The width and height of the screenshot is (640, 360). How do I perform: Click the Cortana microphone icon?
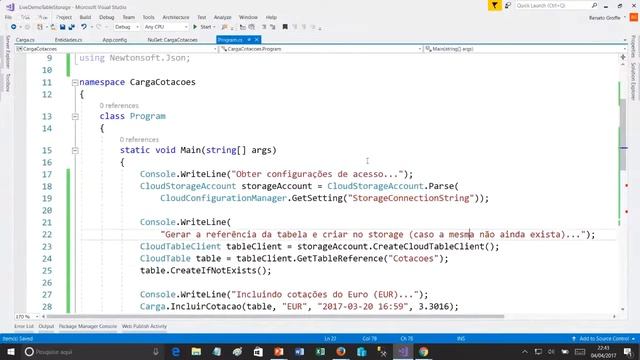coord(156,351)
